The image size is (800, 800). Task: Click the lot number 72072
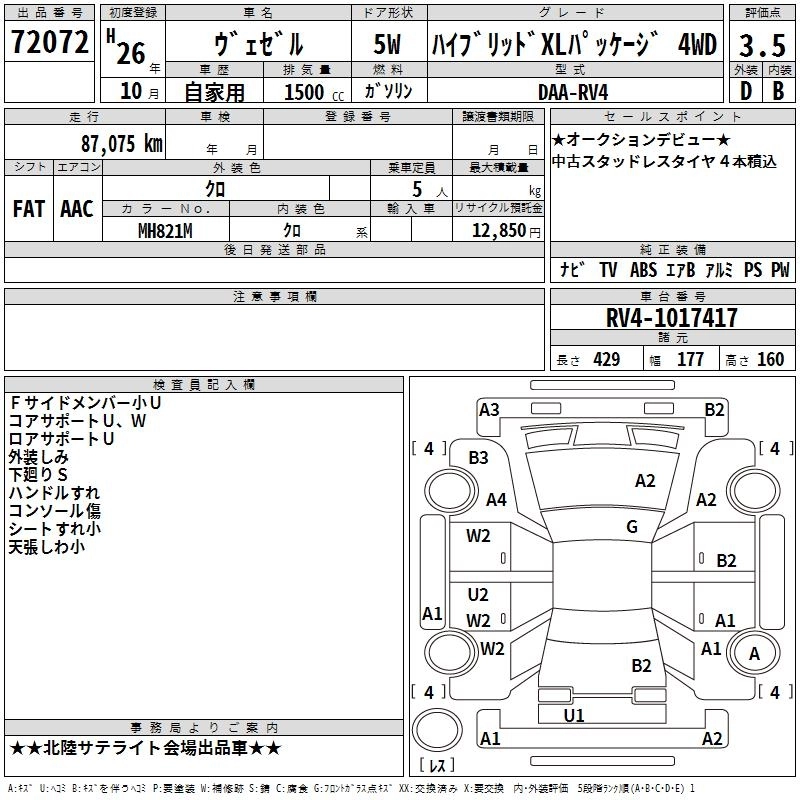point(48,44)
